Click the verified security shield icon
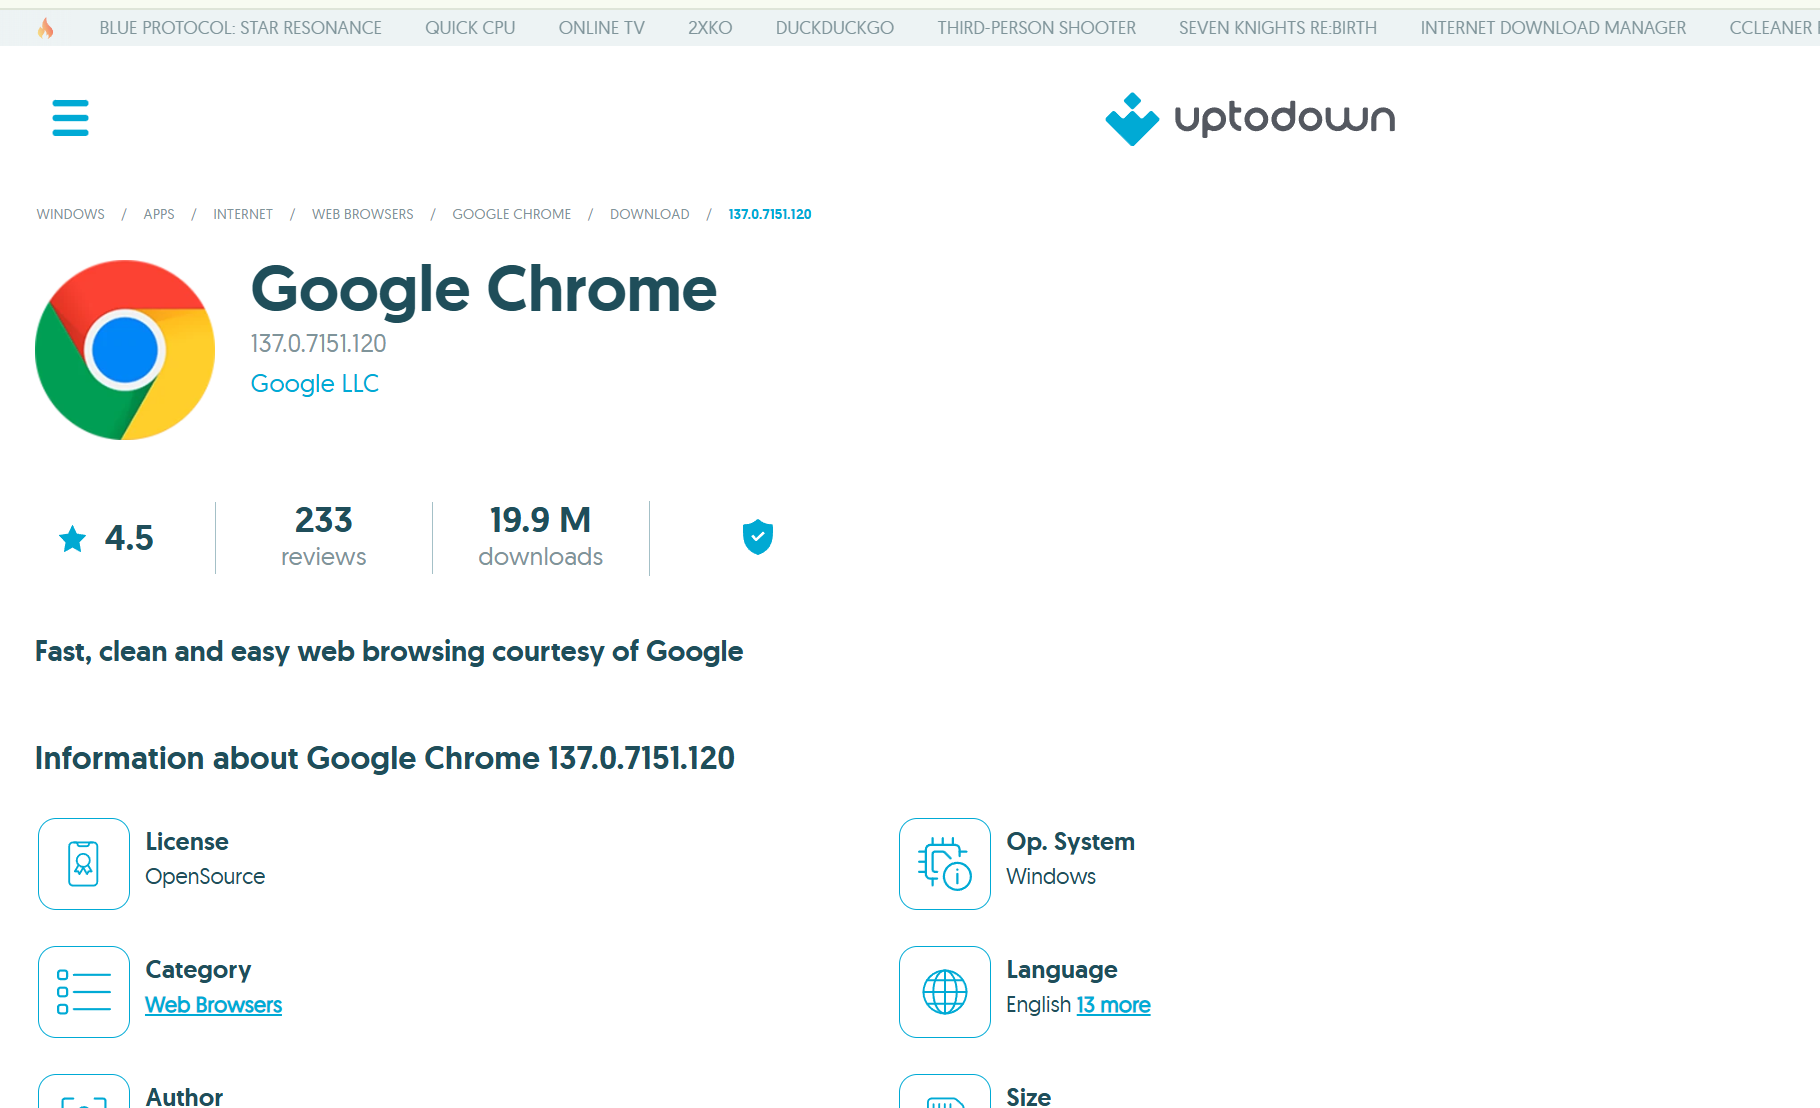 758,537
